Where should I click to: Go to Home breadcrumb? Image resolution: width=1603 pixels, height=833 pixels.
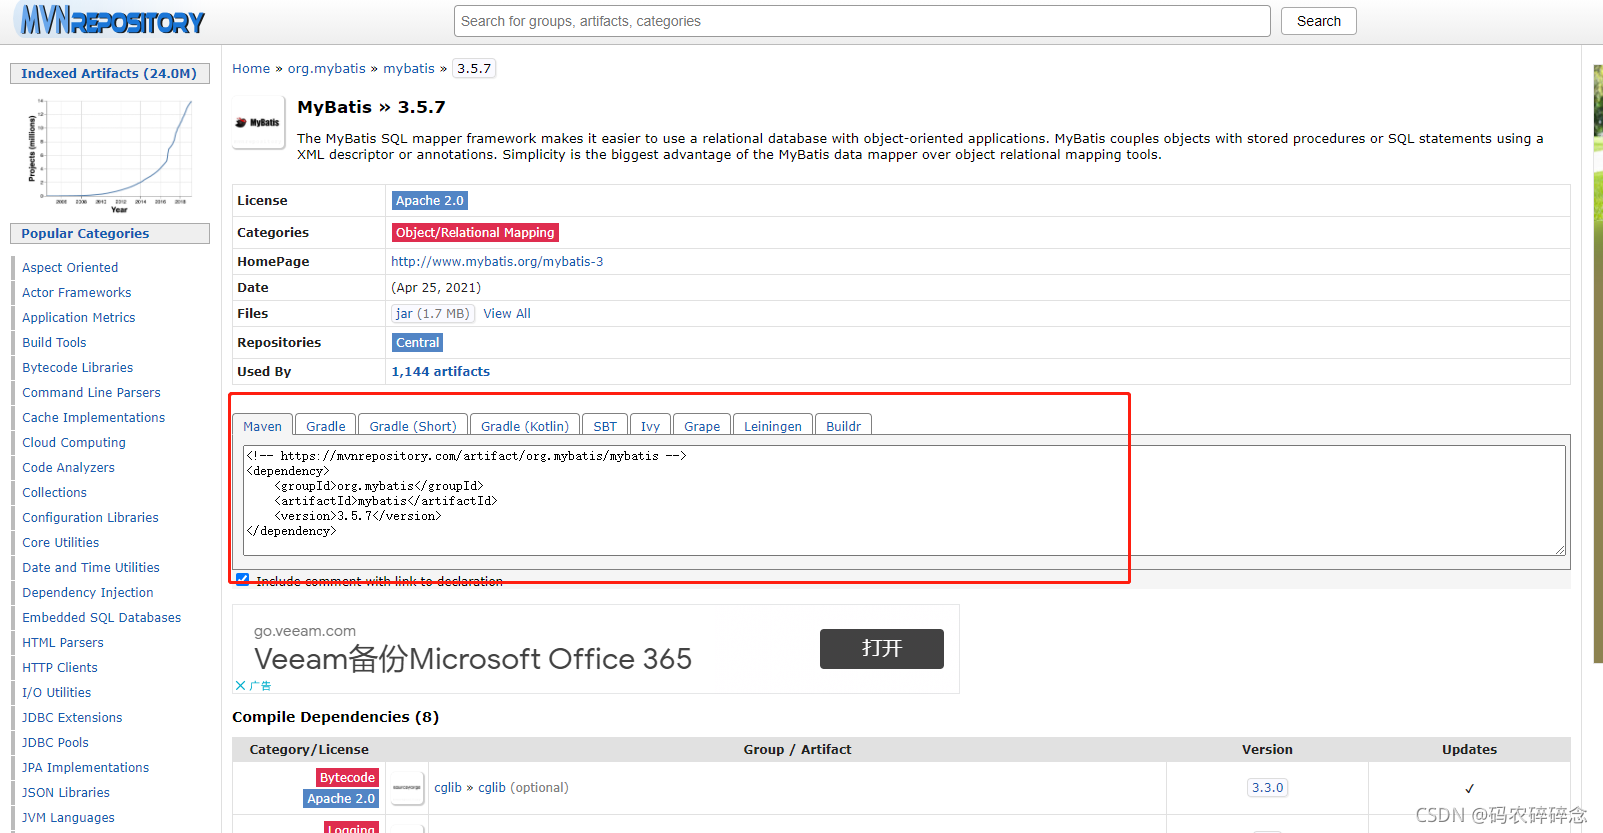coord(251,68)
